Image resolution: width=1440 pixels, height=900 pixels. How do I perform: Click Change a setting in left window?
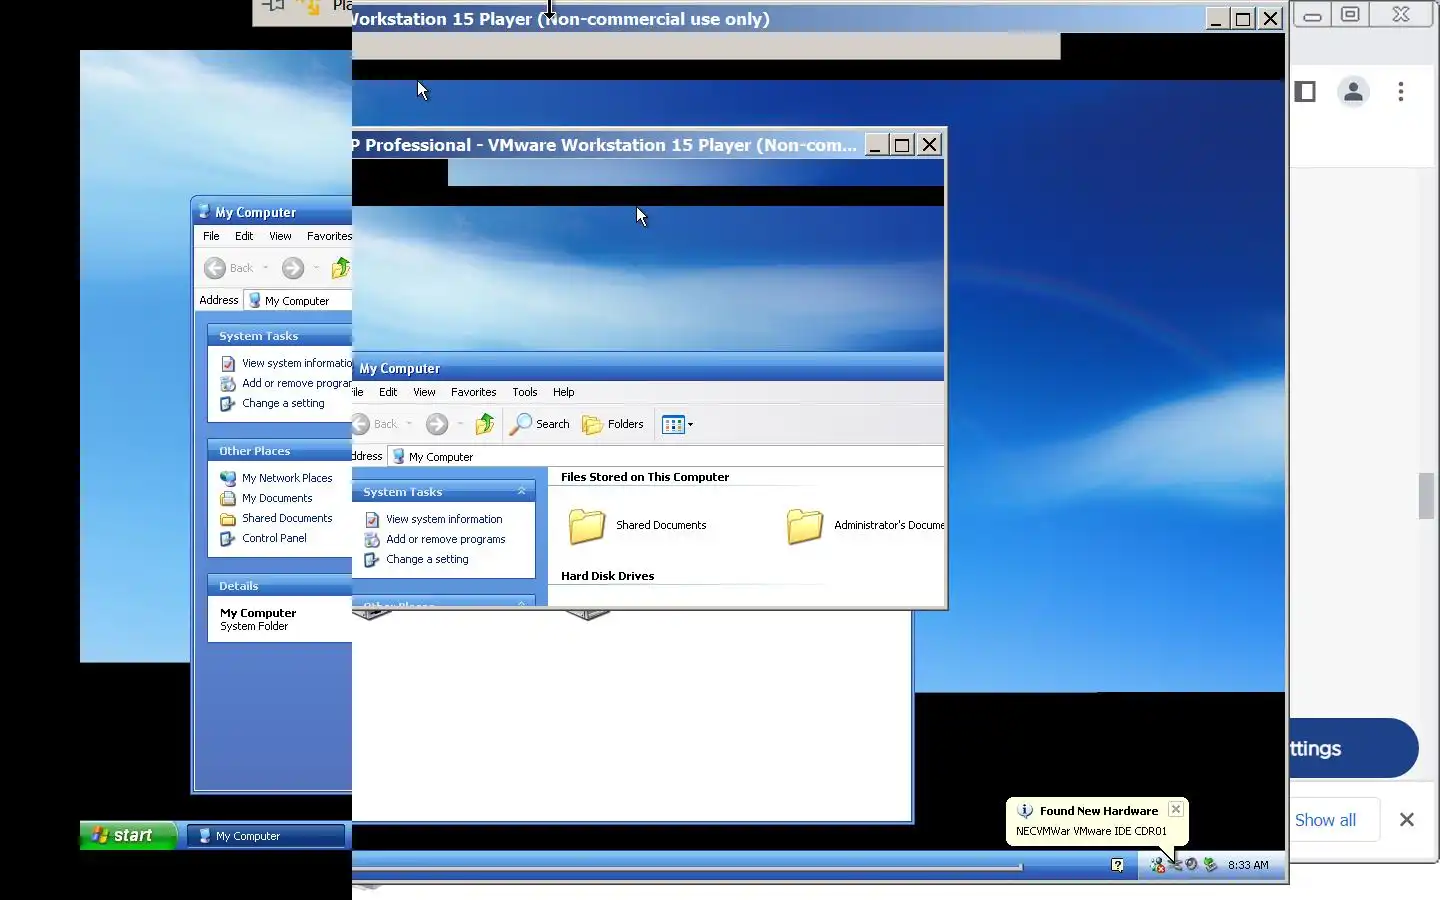(x=283, y=403)
